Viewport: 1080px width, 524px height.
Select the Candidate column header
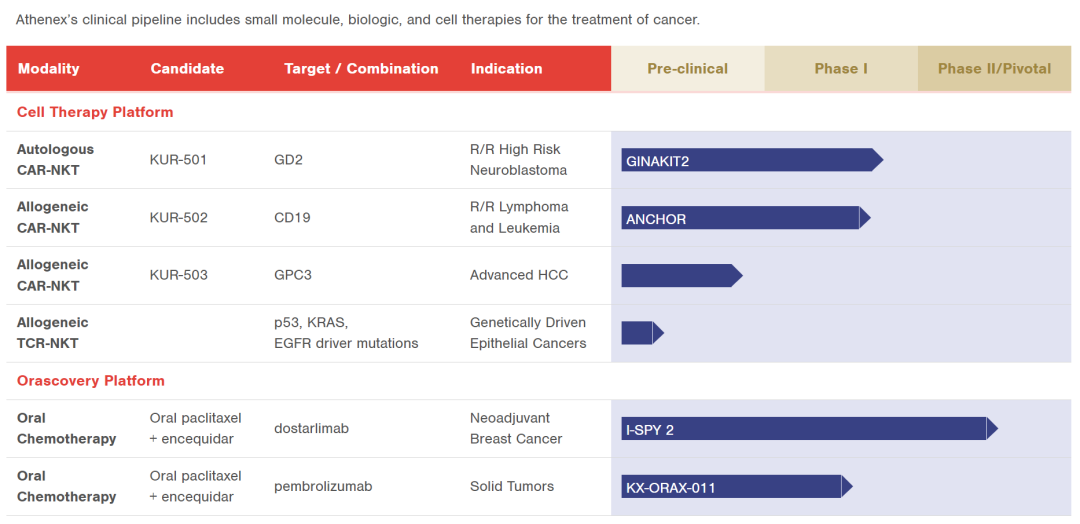[x=187, y=69]
